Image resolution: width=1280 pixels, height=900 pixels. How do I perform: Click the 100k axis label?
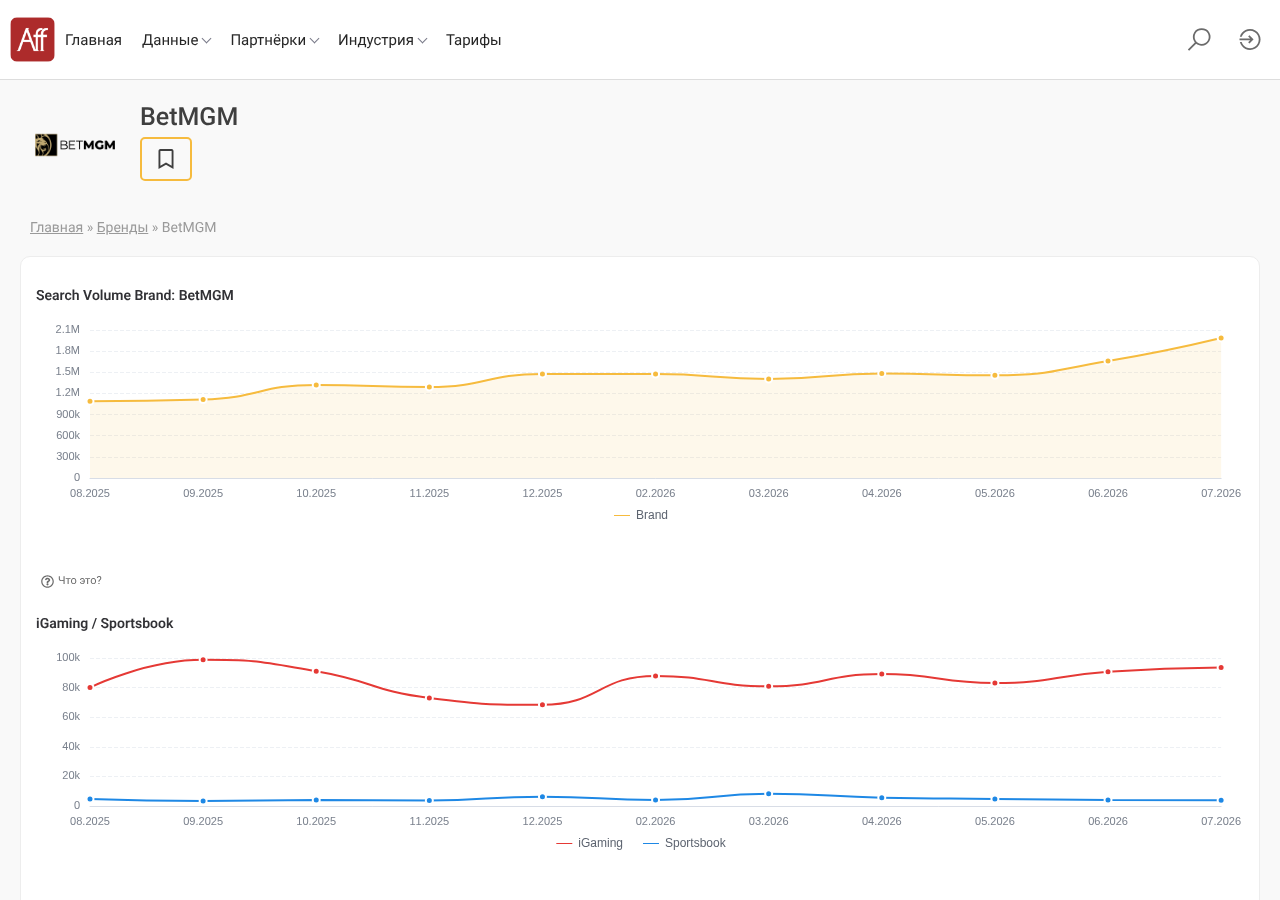click(68, 657)
